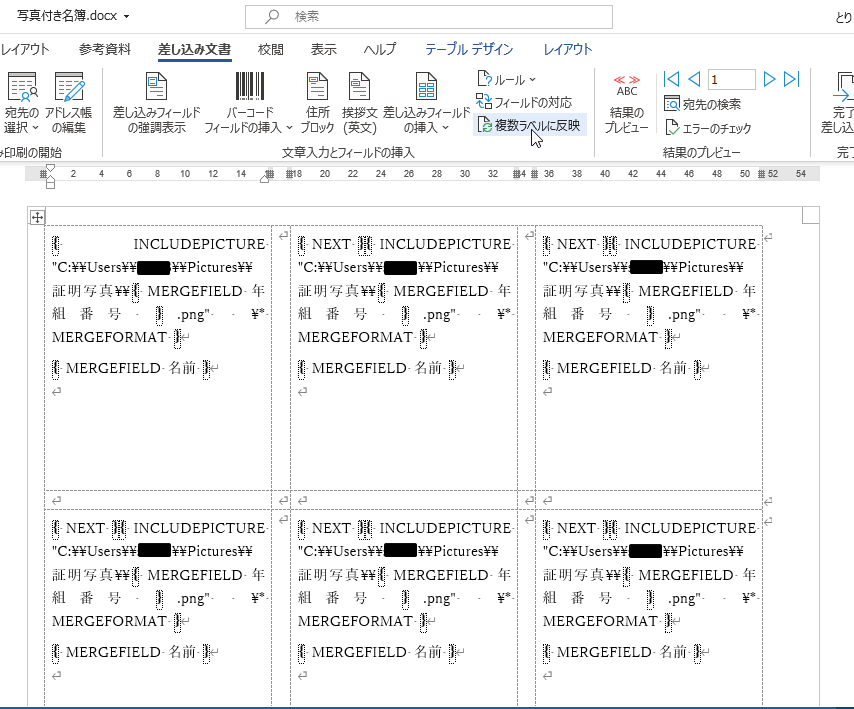Click NEXT field in bottom-left label
Image resolution: width=854 pixels, height=709 pixels.
(x=85, y=528)
